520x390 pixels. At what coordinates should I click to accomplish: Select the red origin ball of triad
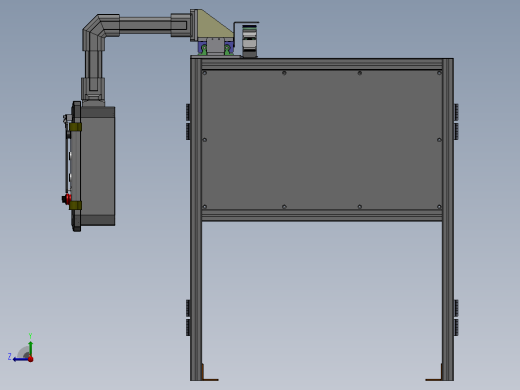[31, 359]
